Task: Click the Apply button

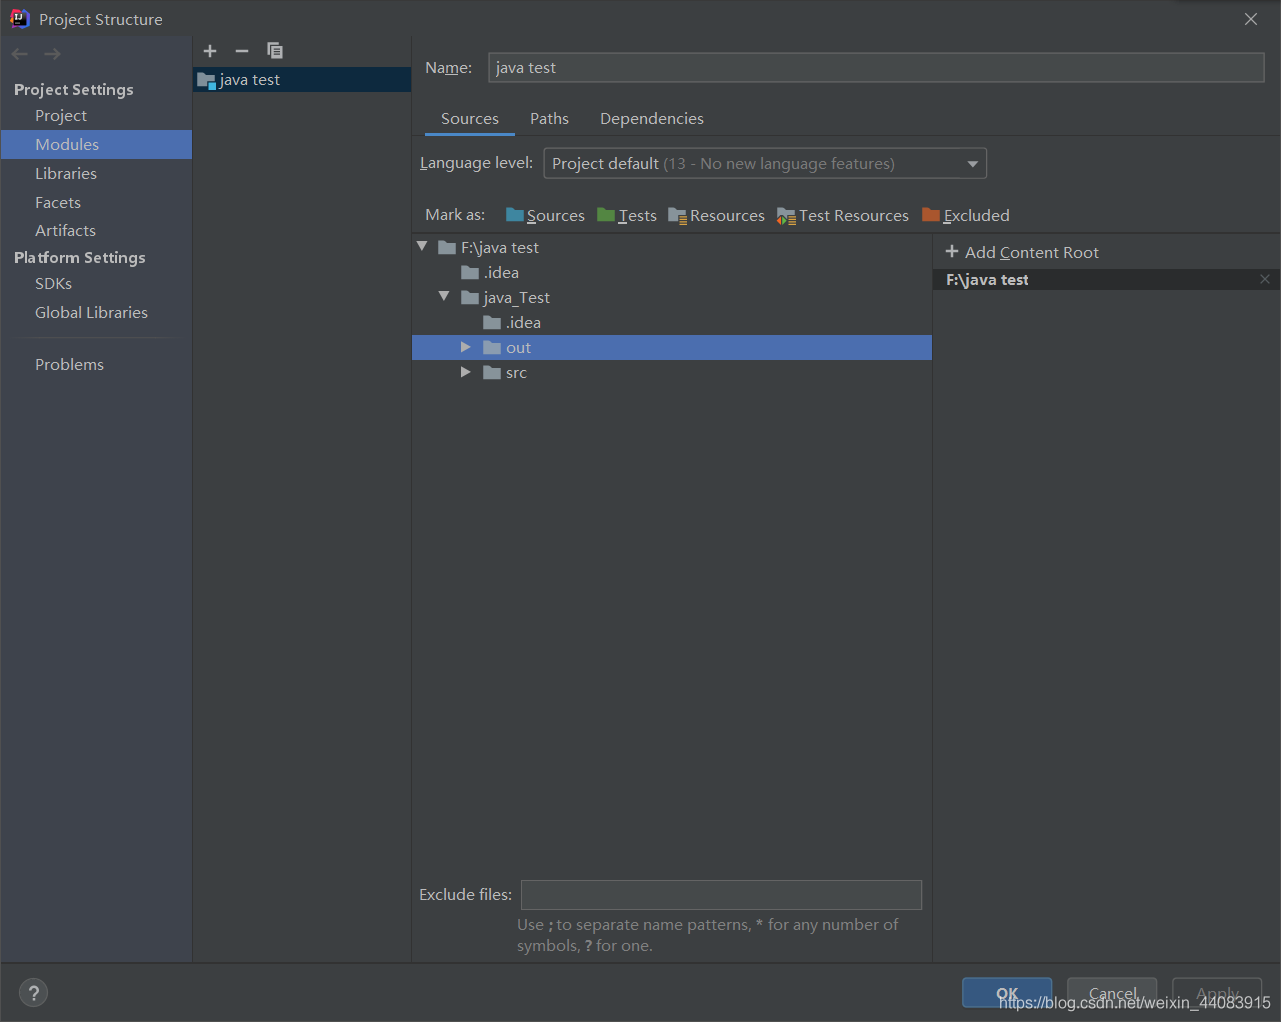Action: point(1217,993)
